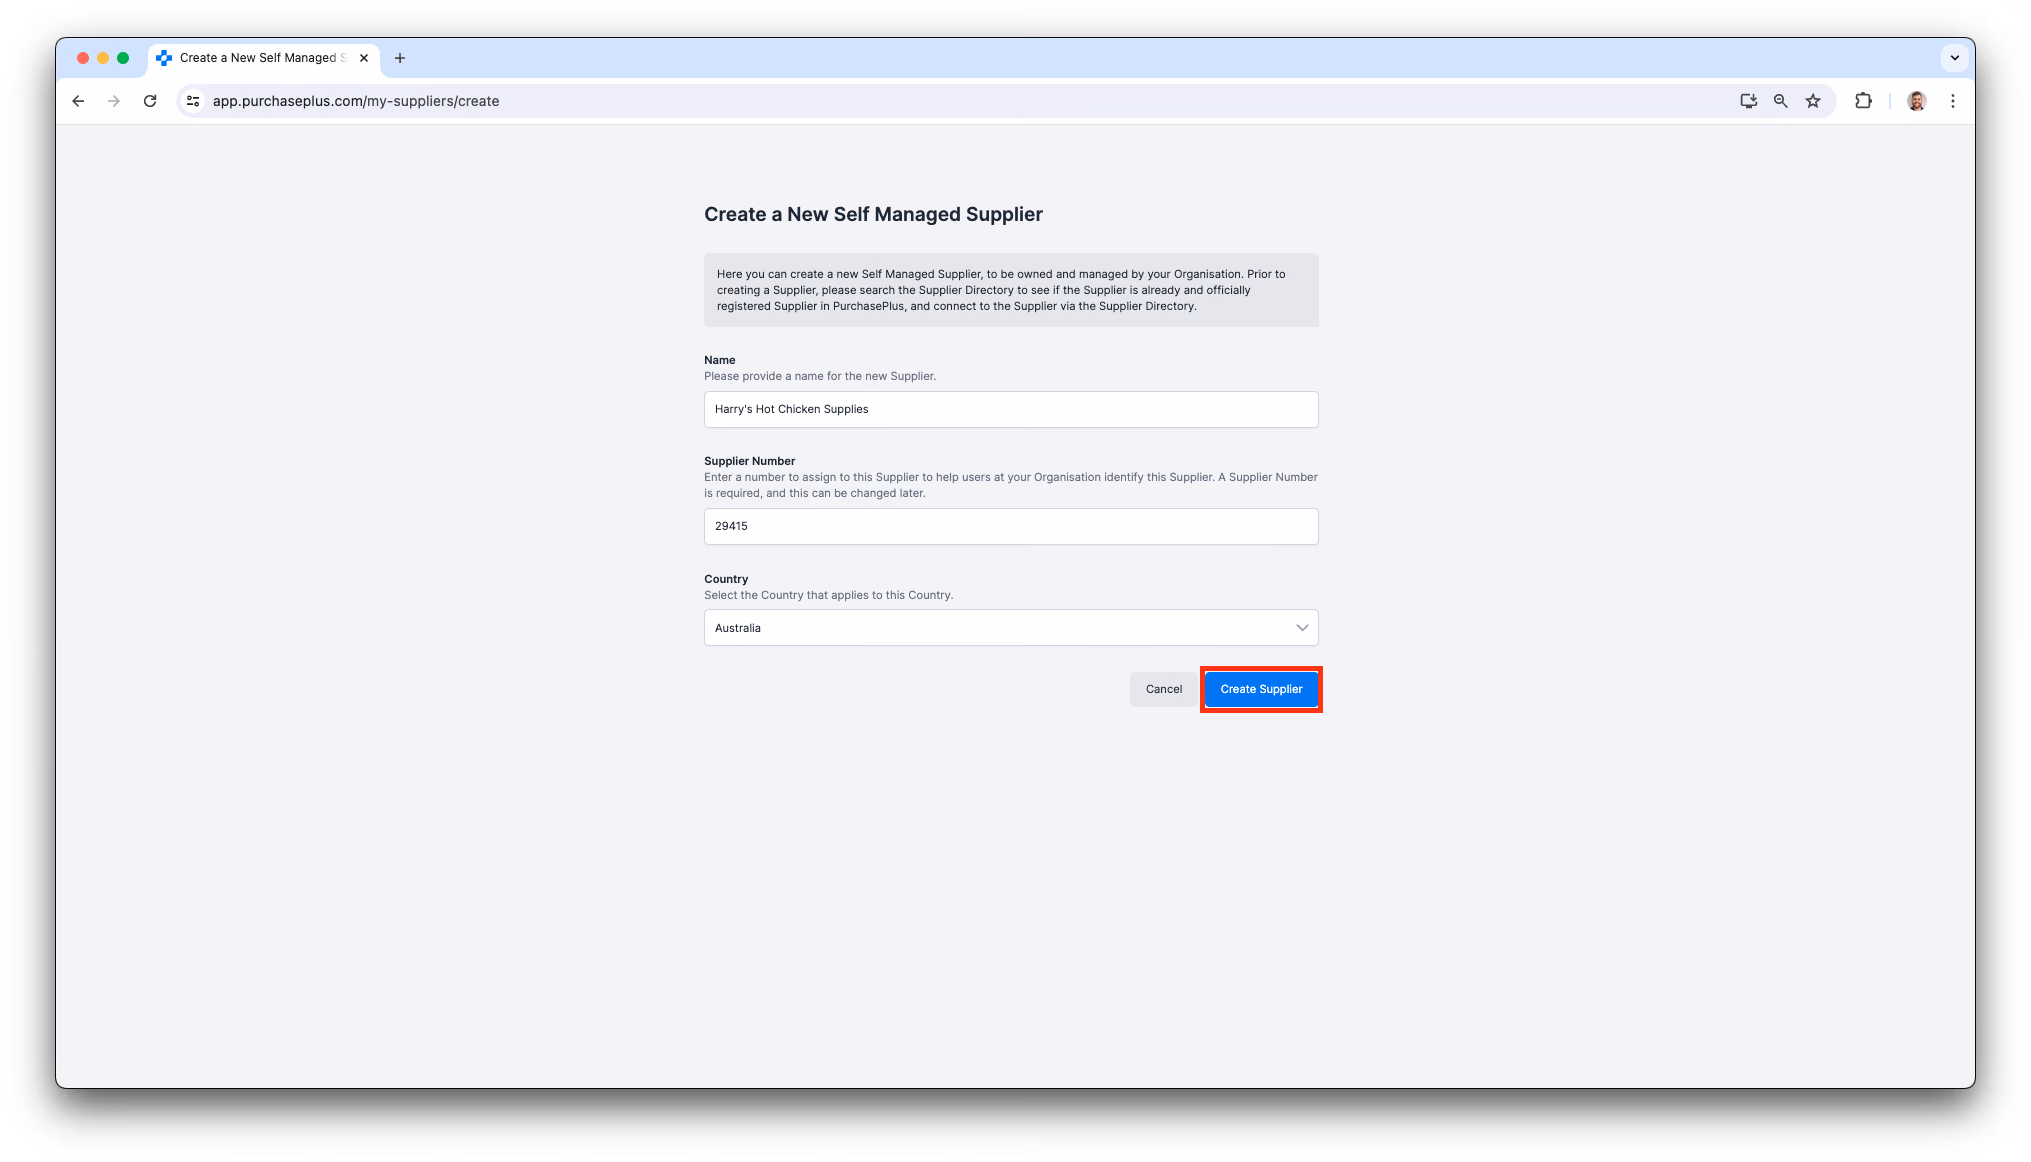This screenshot has height=1162, width=2031.
Task: Open the Country dropdown showing Australia
Action: 1011,628
